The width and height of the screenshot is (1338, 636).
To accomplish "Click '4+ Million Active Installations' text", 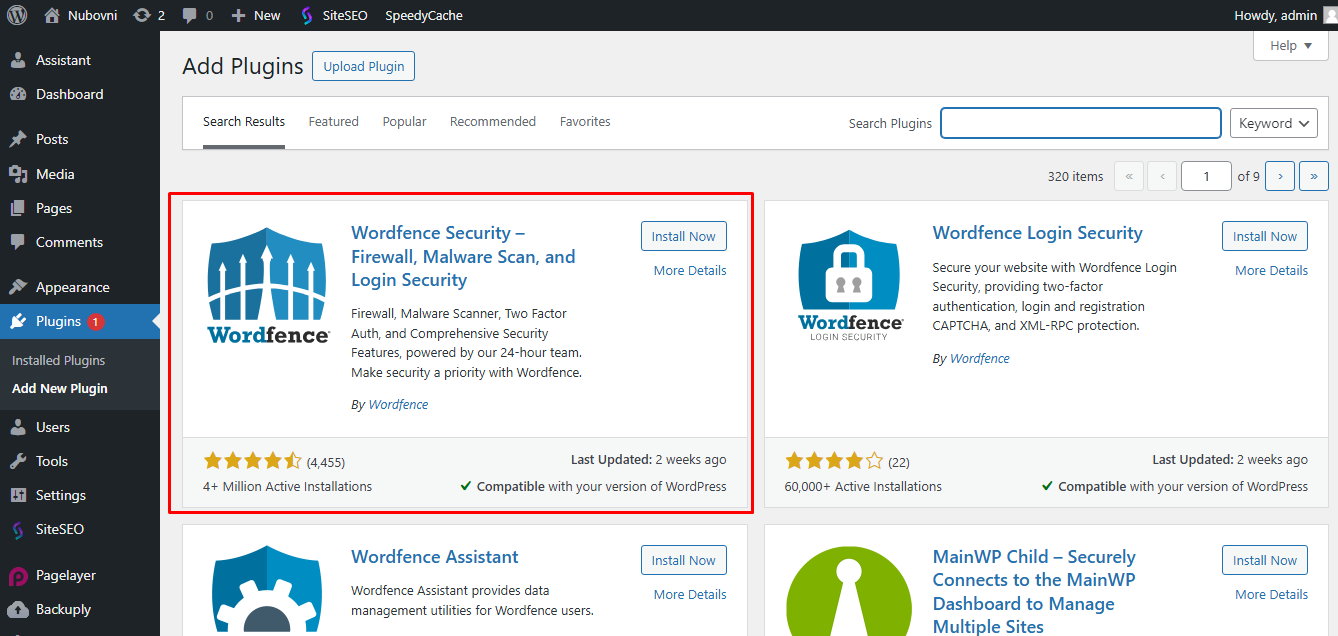I will (x=288, y=486).
